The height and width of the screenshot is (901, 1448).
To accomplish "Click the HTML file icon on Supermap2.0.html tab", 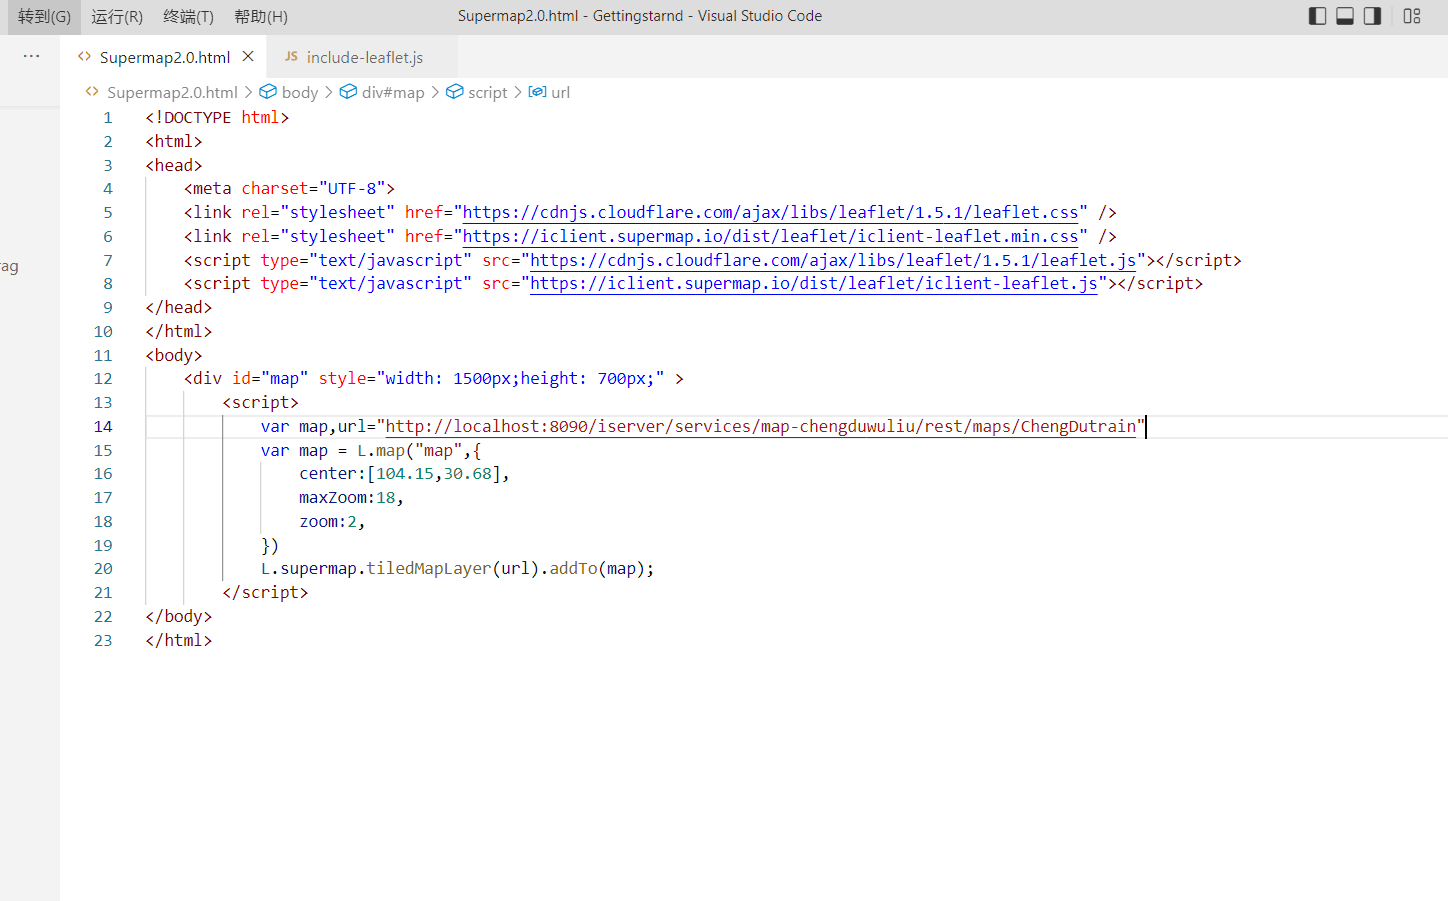I will click(x=84, y=57).
